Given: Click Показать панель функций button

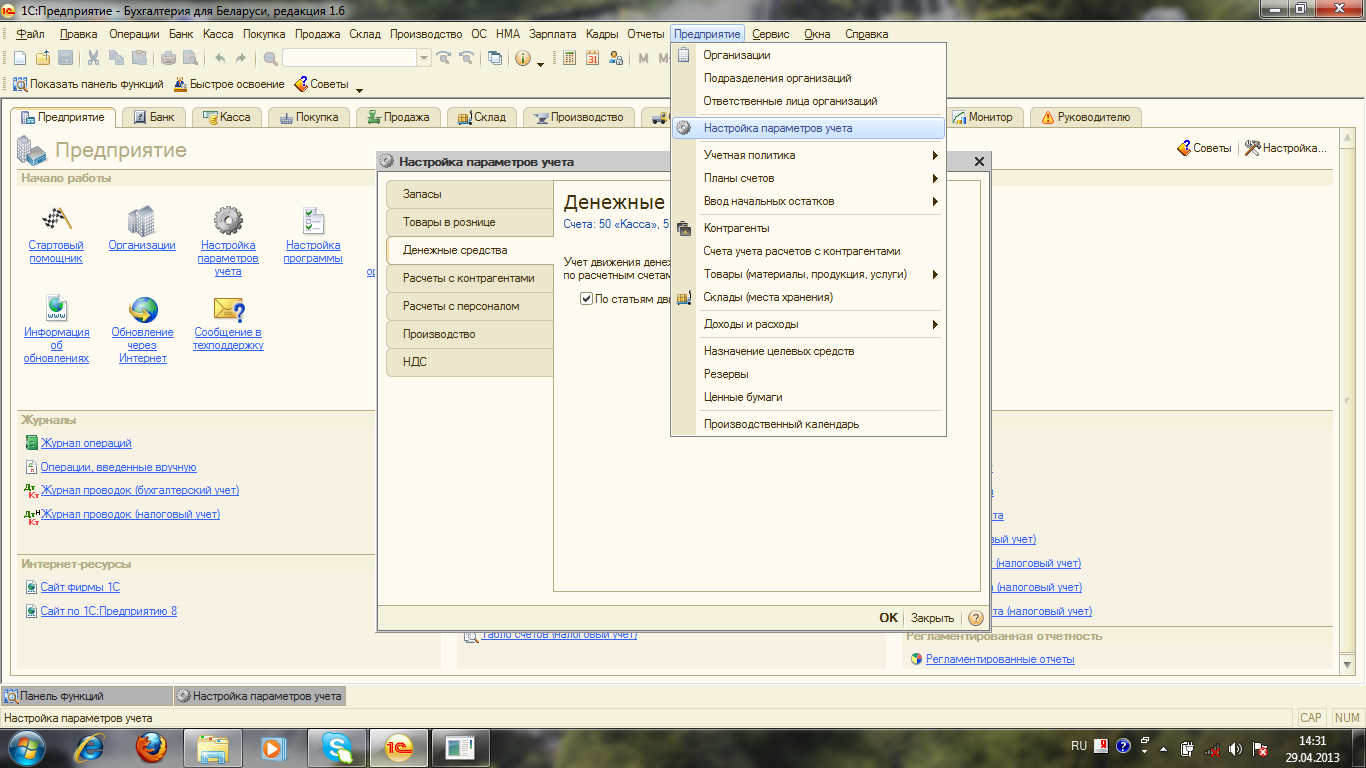Looking at the screenshot, I should coord(88,84).
